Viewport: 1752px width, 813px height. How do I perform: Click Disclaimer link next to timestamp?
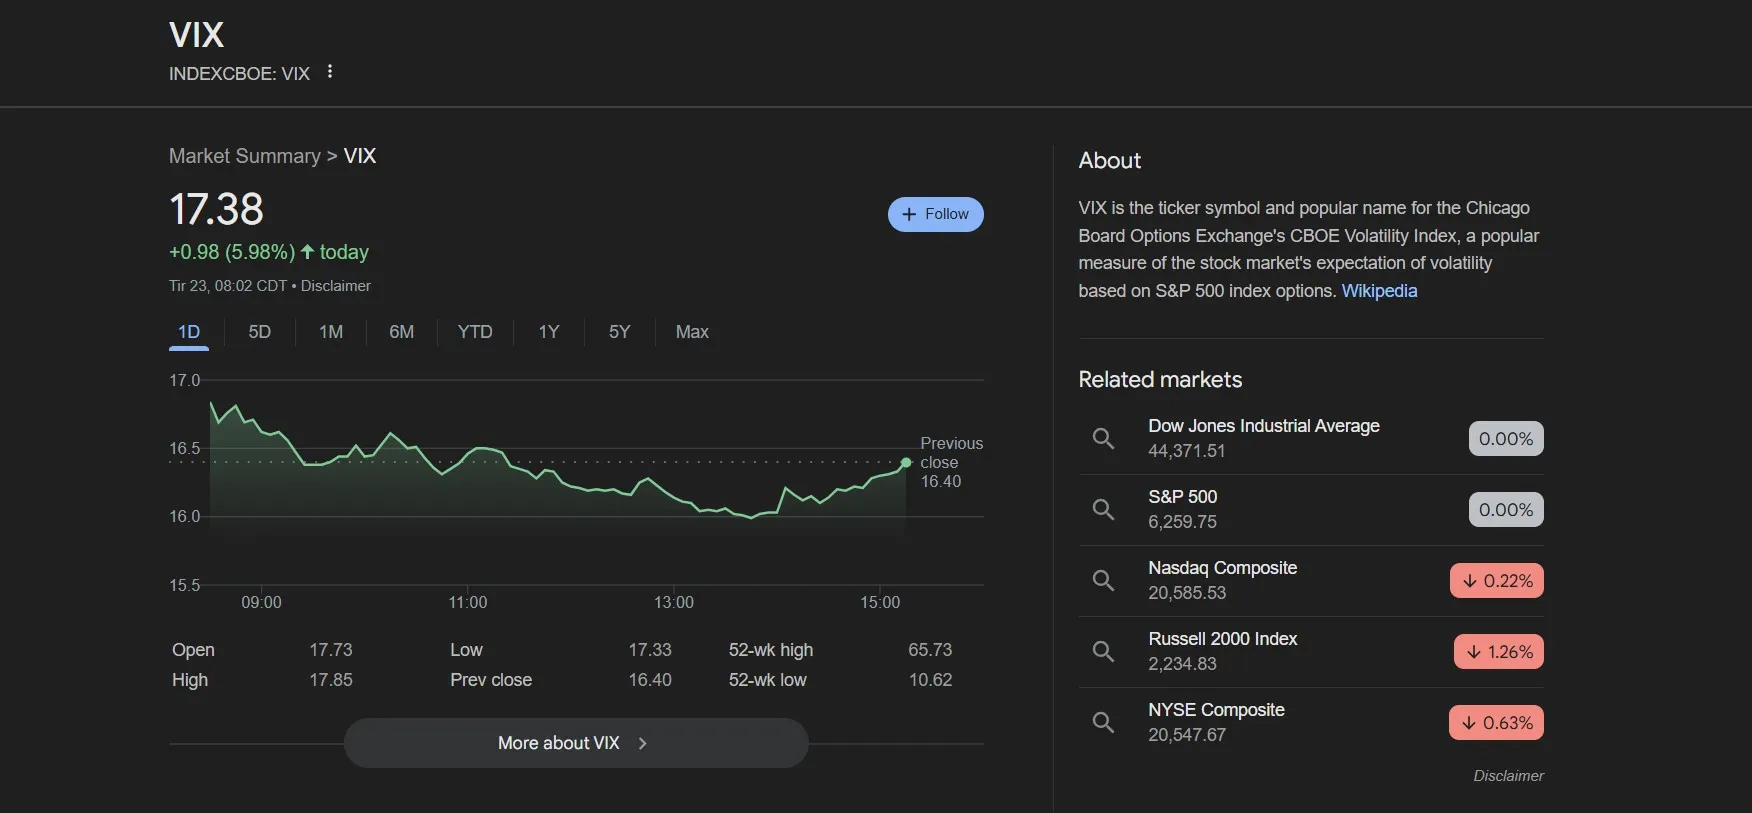335,286
